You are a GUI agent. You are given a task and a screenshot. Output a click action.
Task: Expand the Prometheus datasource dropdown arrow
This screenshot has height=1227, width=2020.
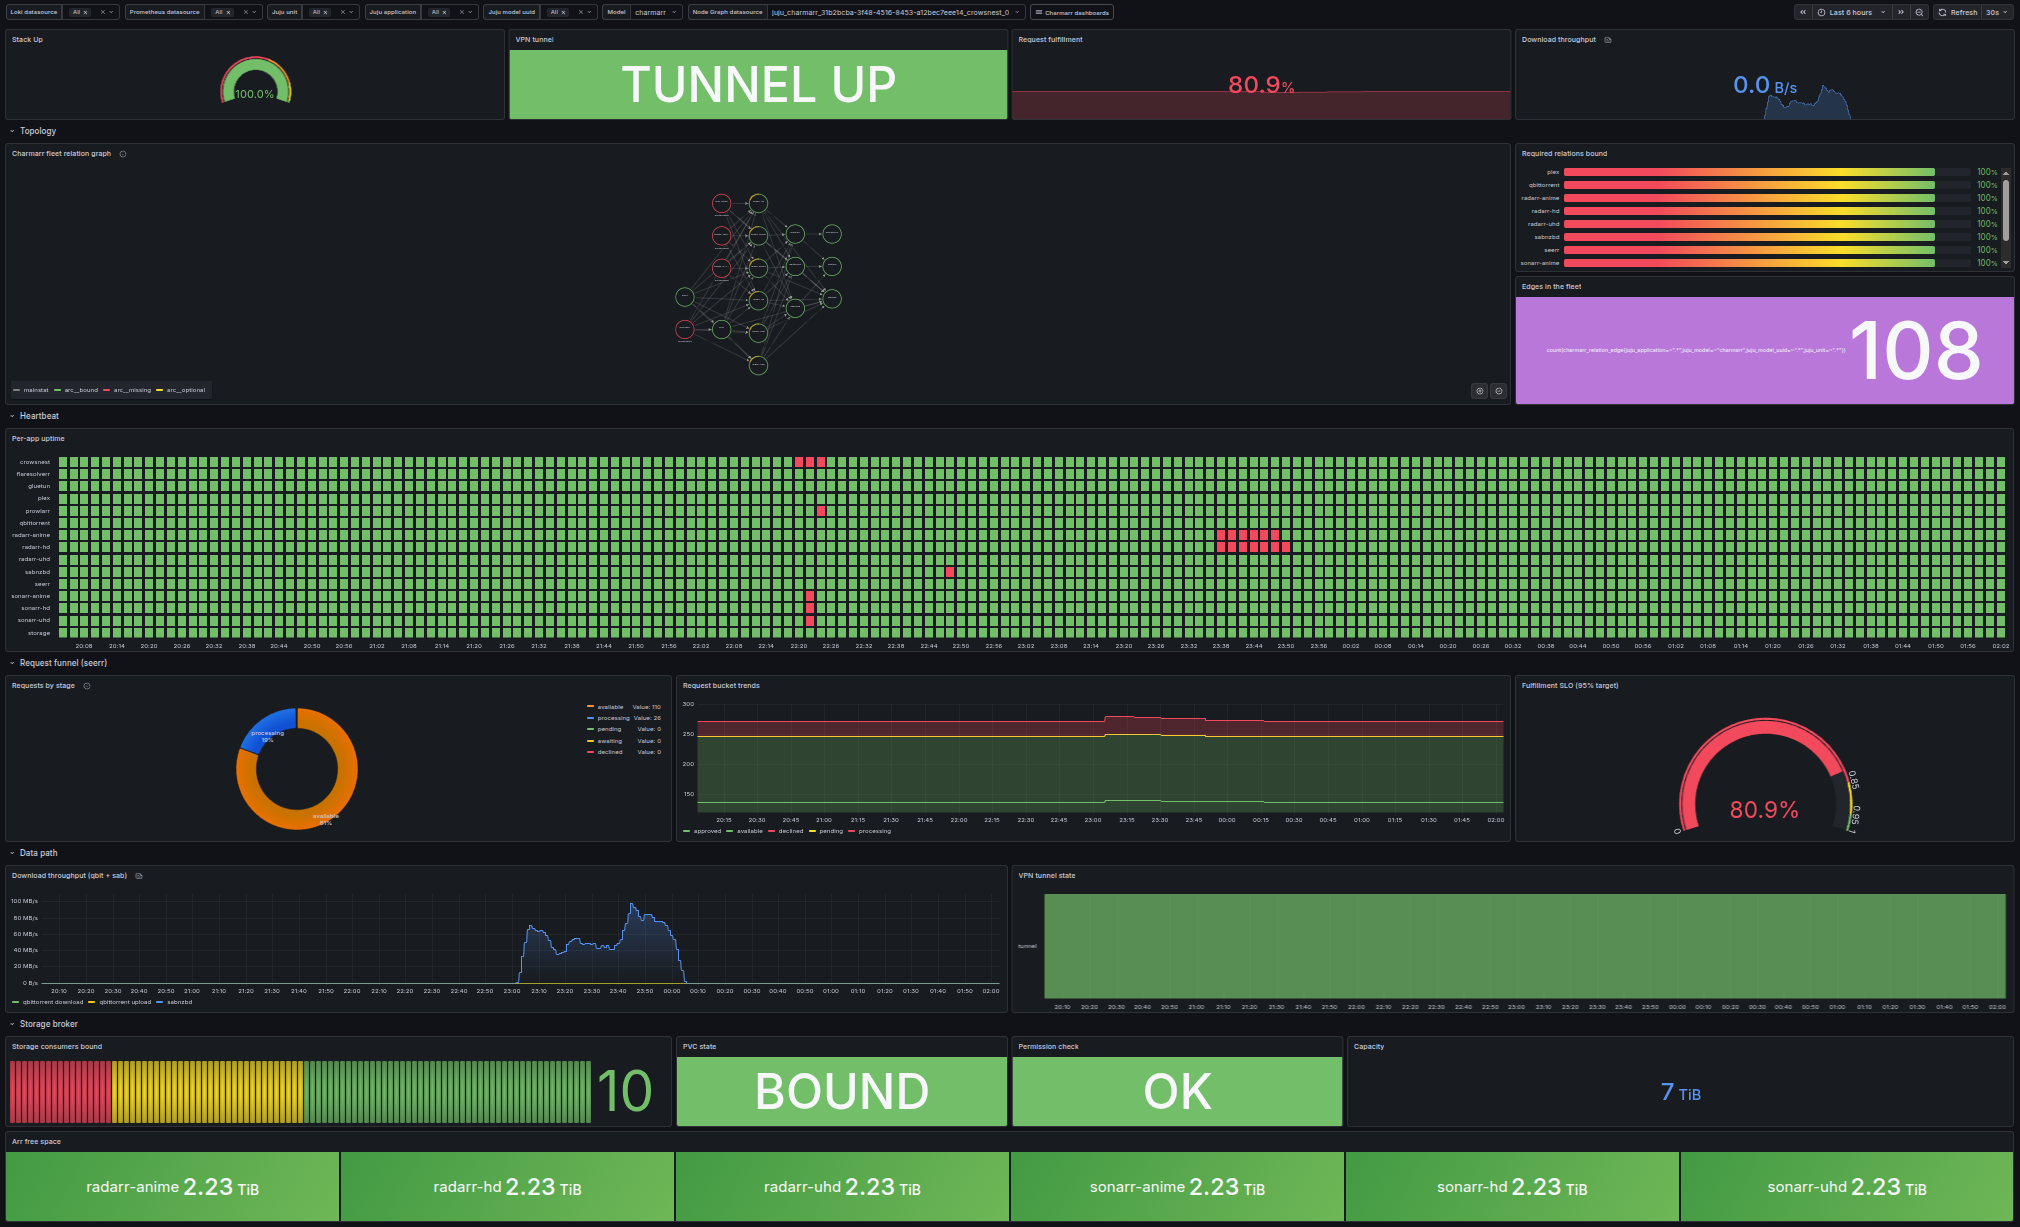coord(254,12)
